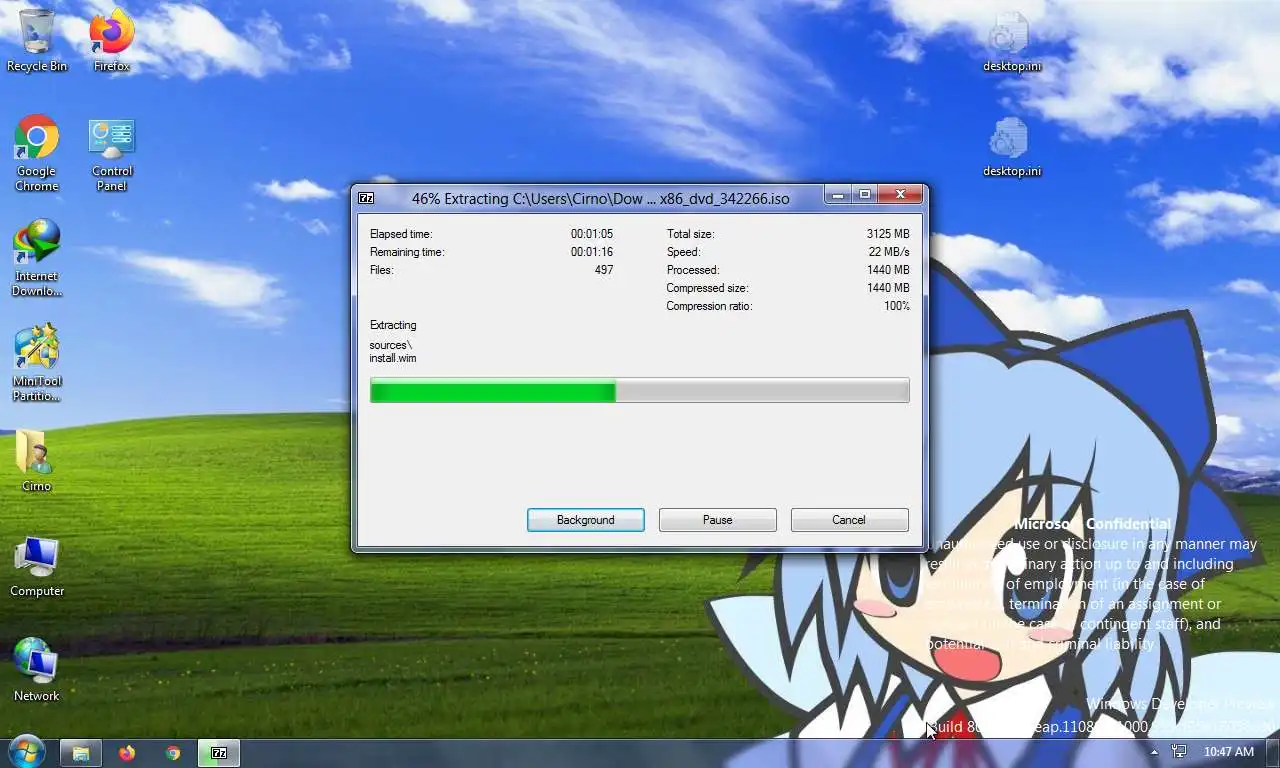Click the Remaining time value 00:01:16
Viewport: 1280px width, 768px height.
click(592, 252)
